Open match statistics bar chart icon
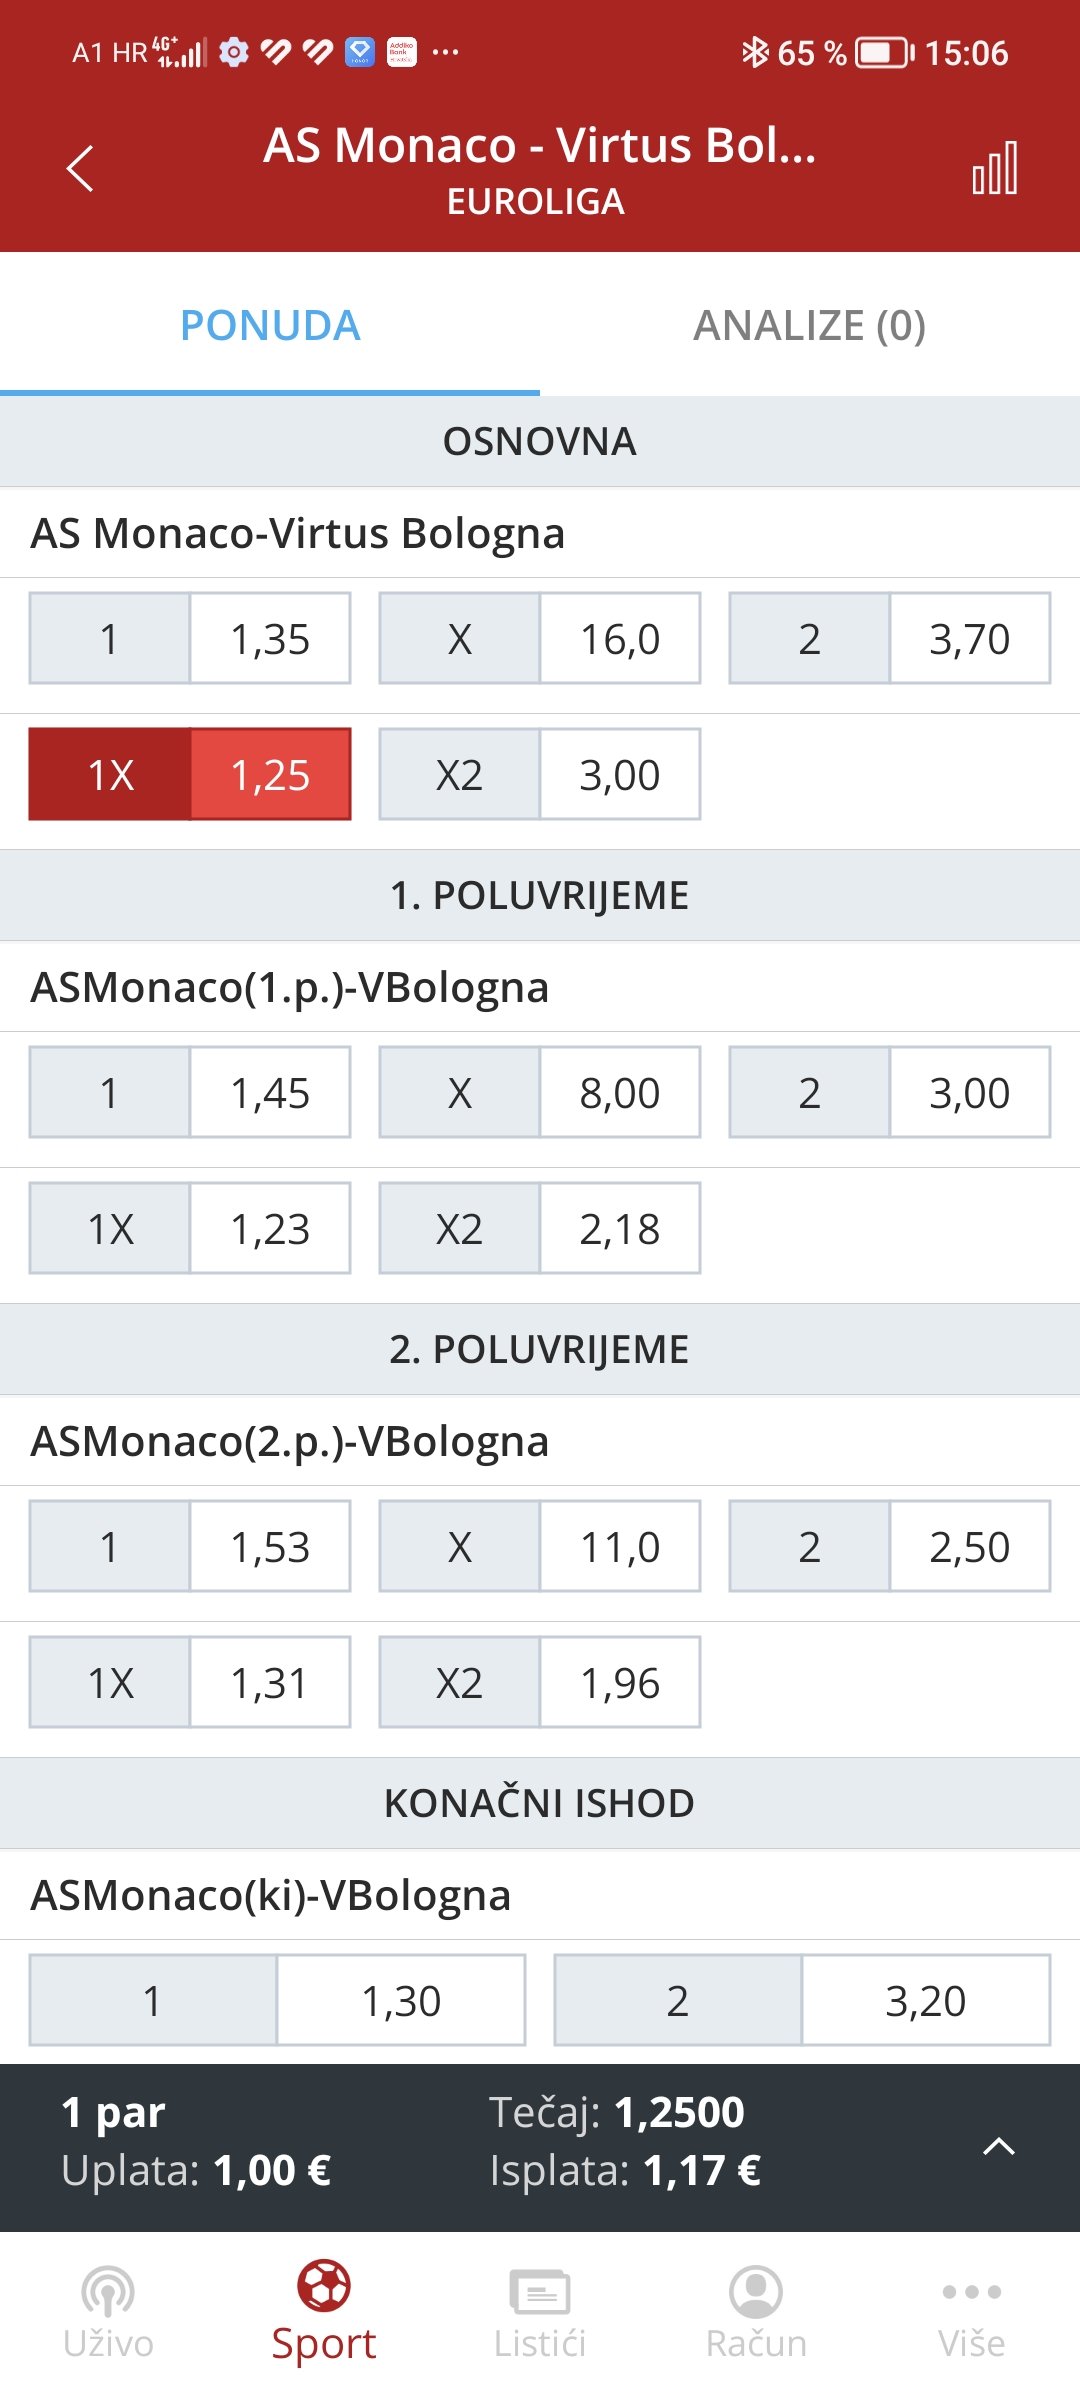The height and width of the screenshot is (2400, 1080). [995, 168]
